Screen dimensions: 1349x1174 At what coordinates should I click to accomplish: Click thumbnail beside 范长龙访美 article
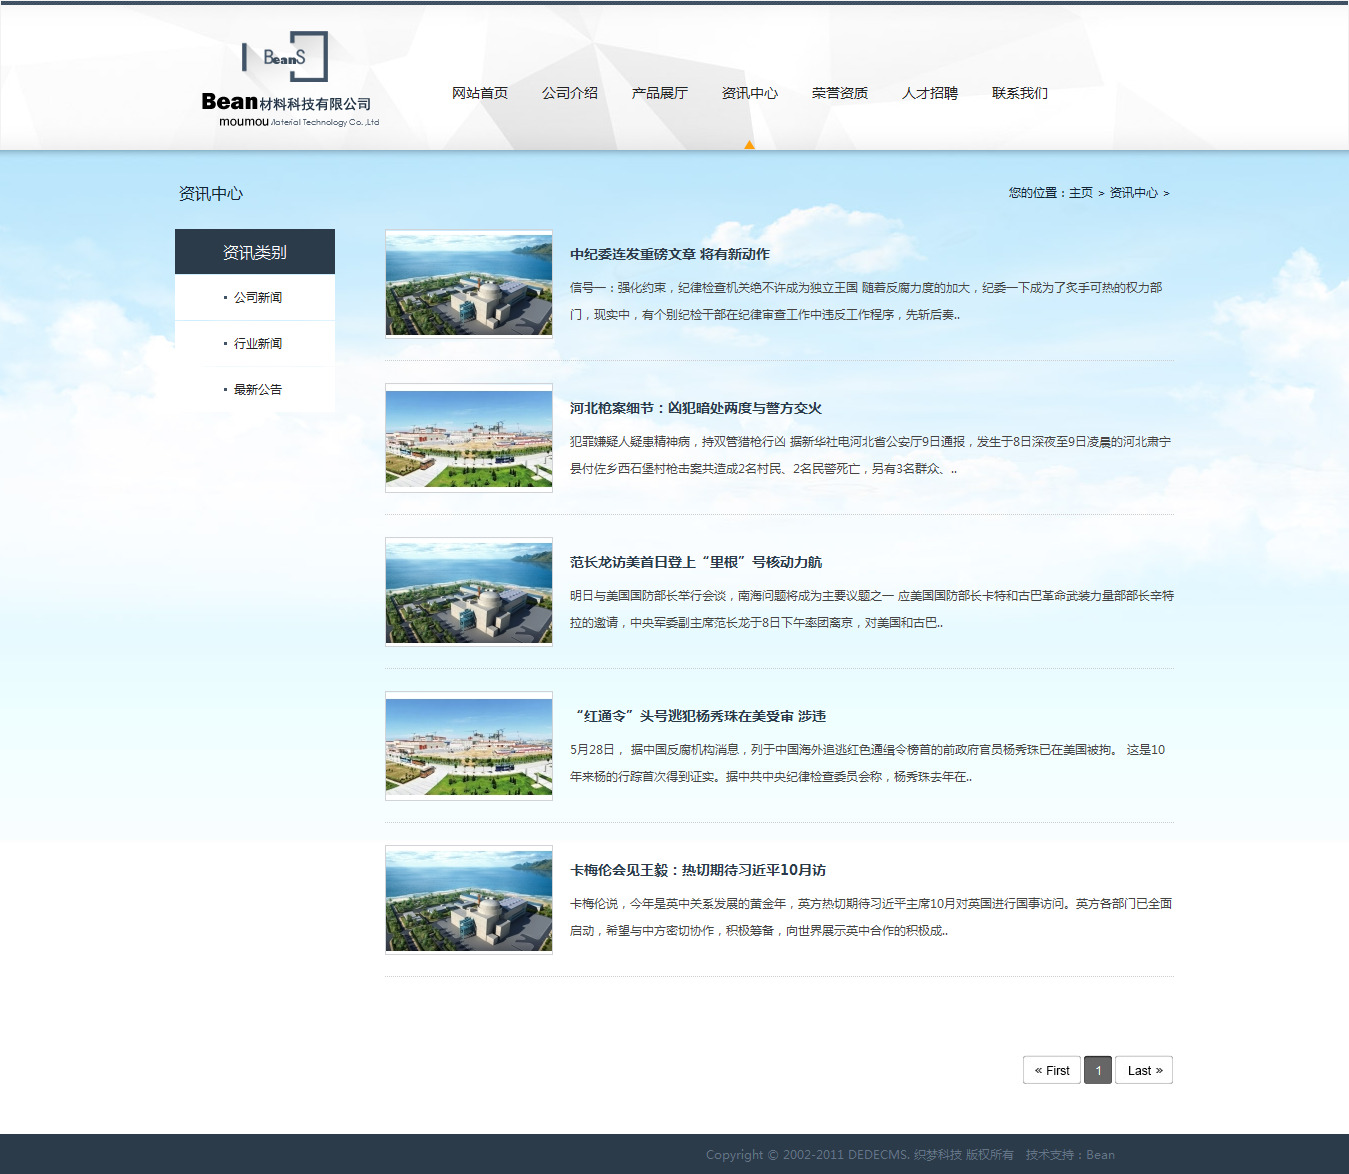coord(469,593)
